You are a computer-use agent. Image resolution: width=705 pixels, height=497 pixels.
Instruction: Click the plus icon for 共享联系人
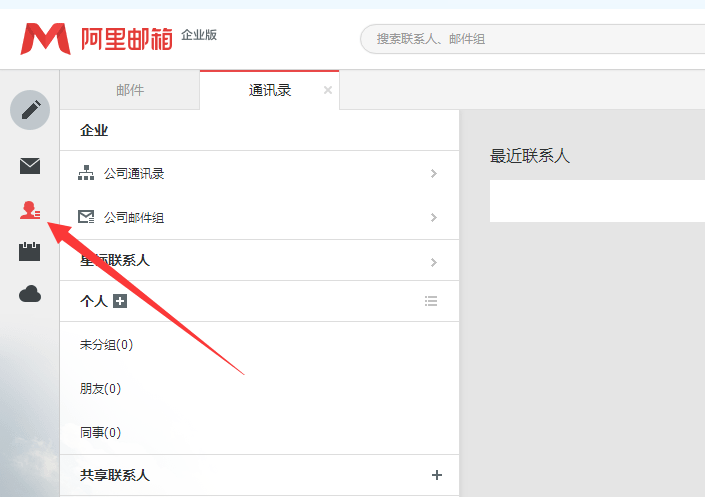point(436,475)
